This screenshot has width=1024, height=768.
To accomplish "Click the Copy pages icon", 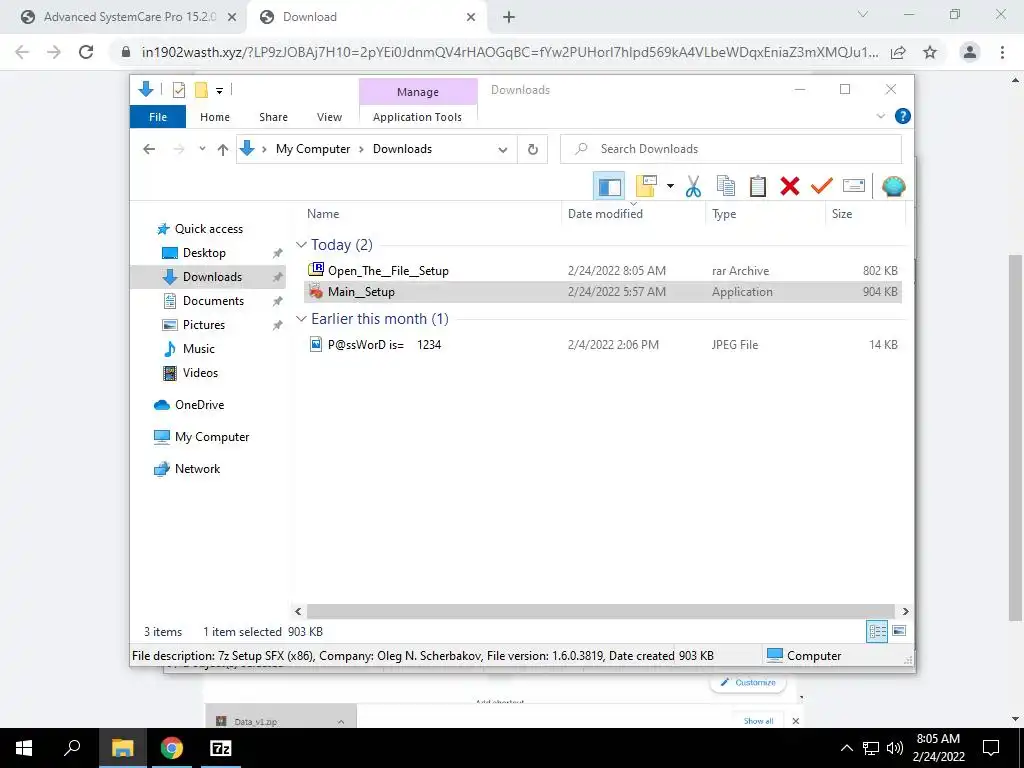I will (726, 186).
